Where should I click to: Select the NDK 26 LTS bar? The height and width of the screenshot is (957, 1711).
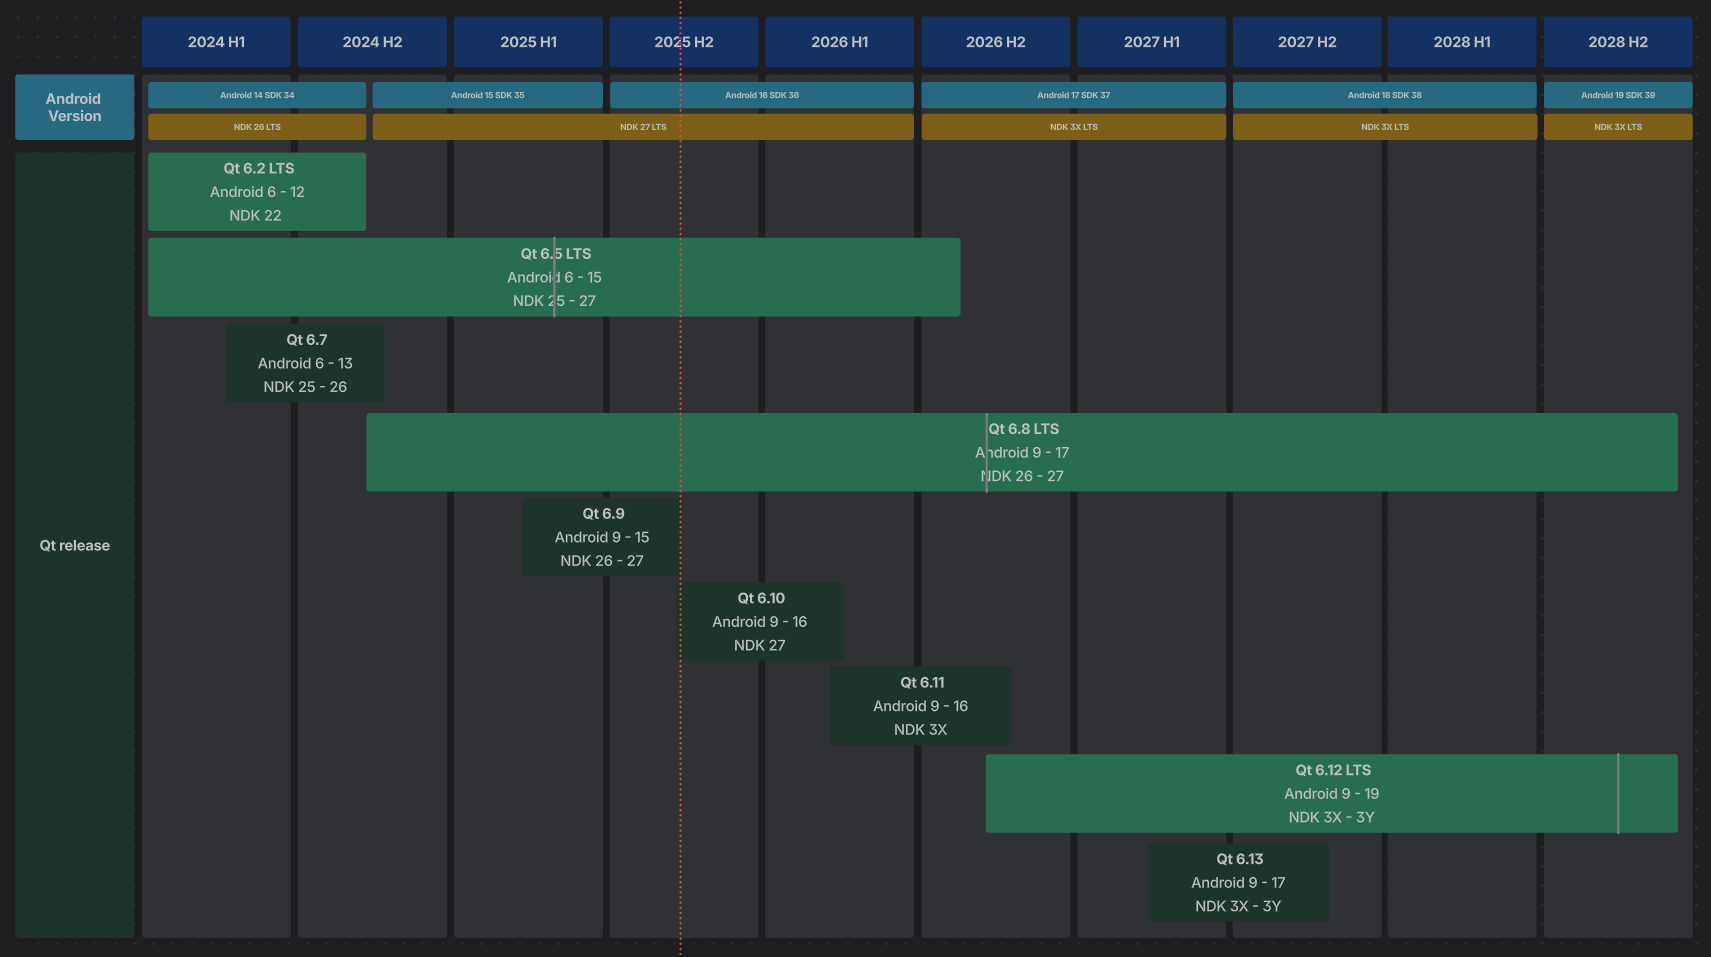point(257,127)
